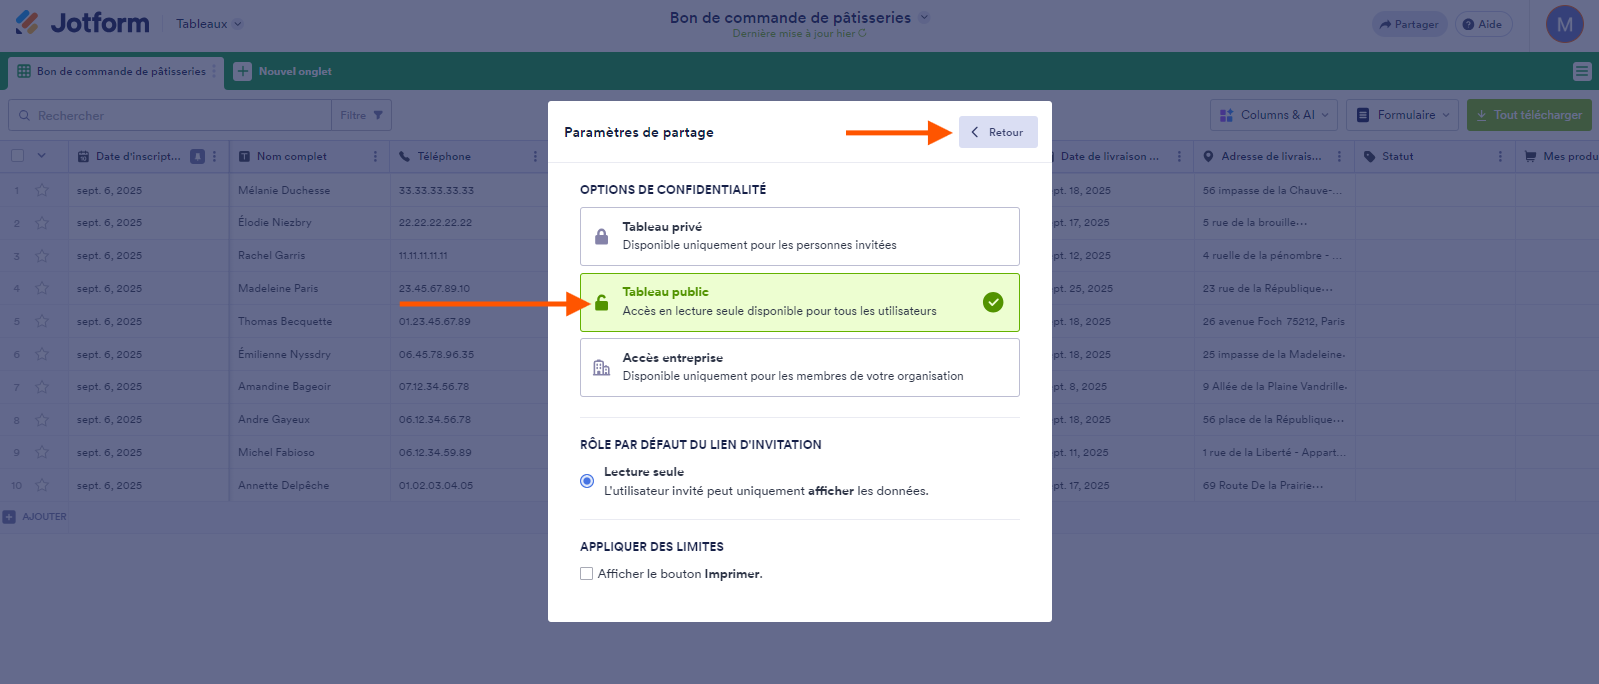
Task: Check the select-all rows checkbox
Action: (18, 156)
